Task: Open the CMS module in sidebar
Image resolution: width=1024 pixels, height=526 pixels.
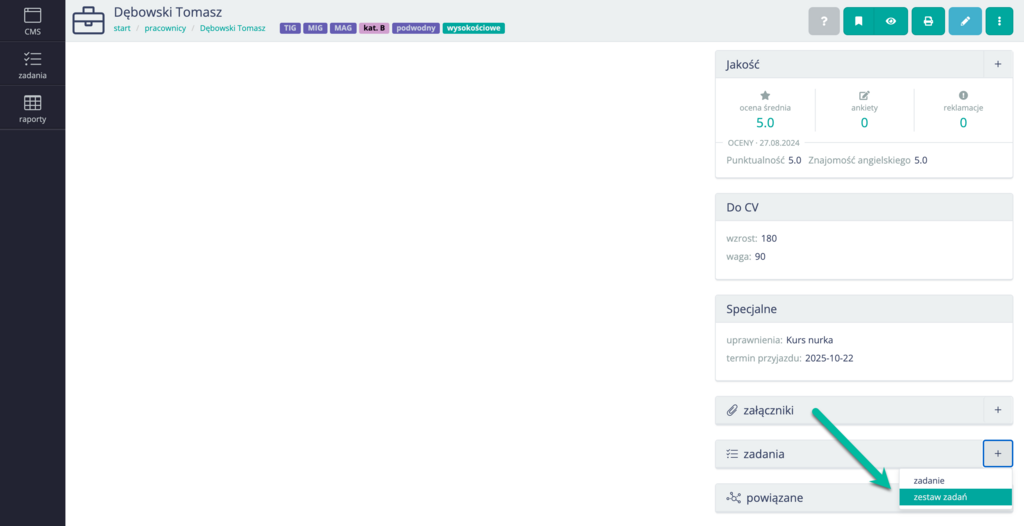Action: (32, 21)
